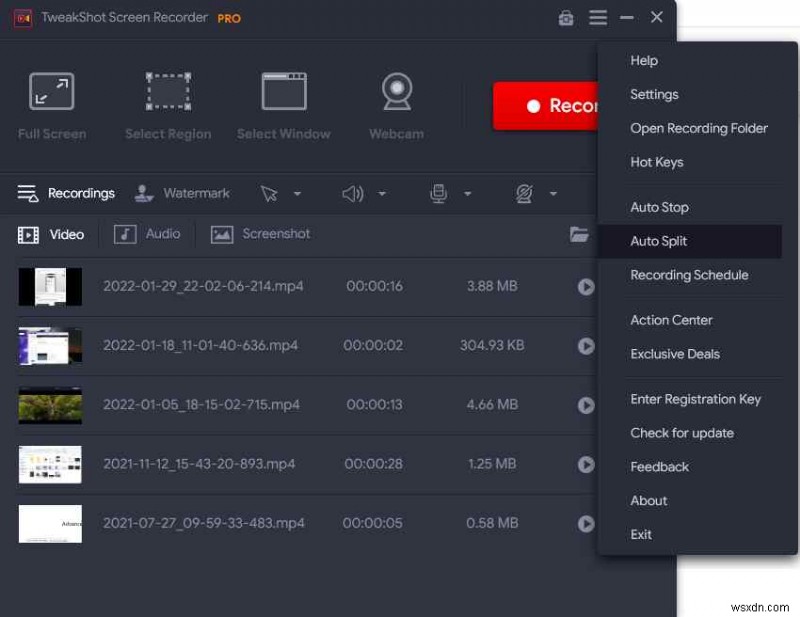Open the screenshot camera icon in title bar
This screenshot has width=800, height=617.
point(566,18)
